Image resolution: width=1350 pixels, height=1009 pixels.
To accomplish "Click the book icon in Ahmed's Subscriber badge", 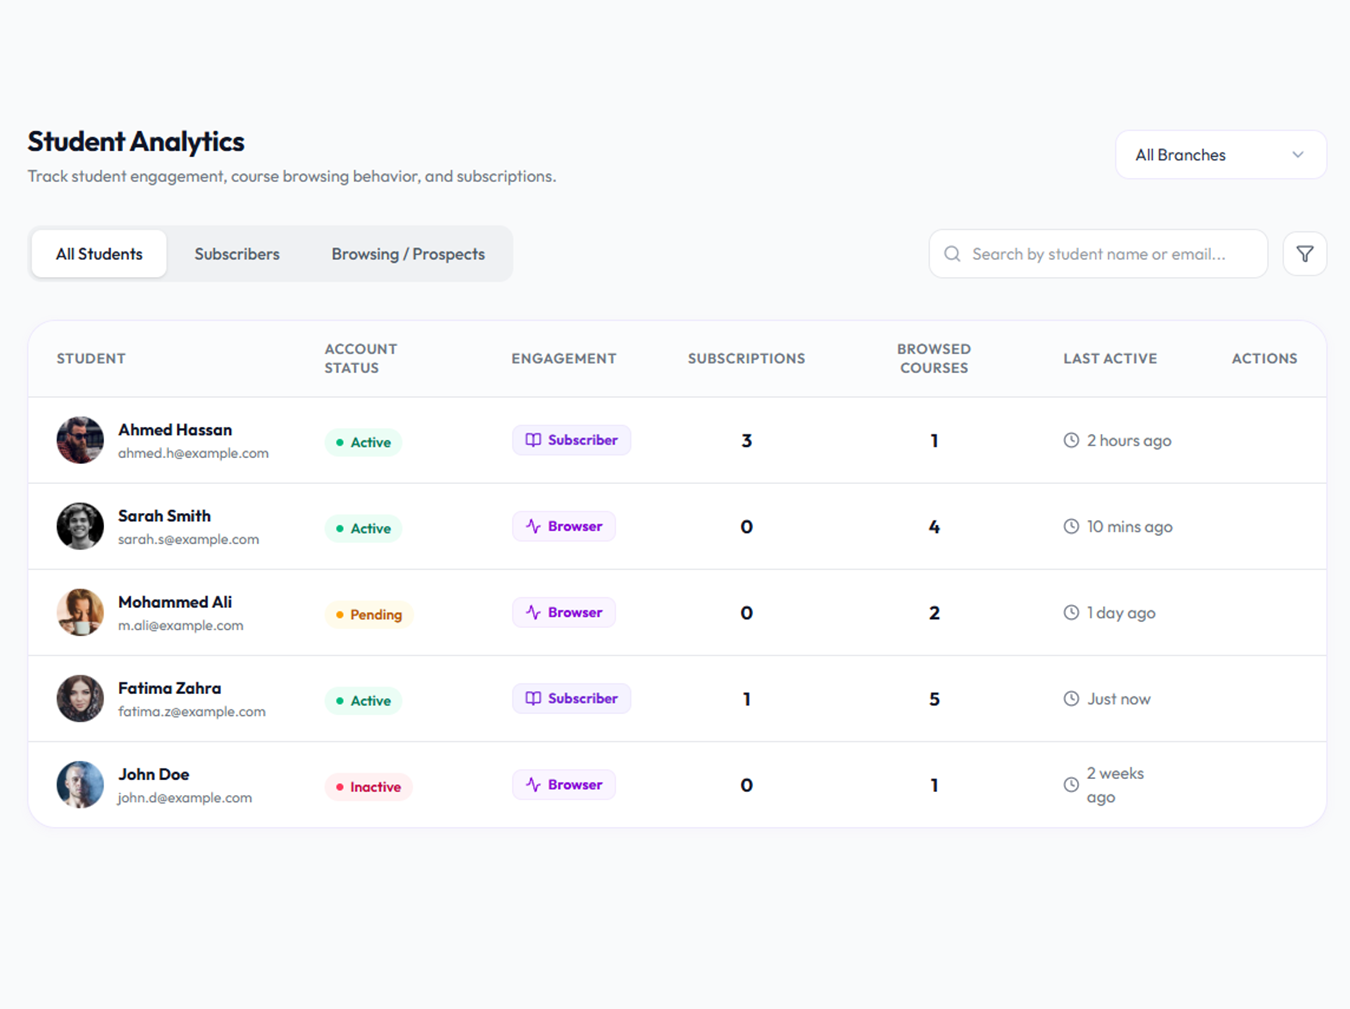I will (x=533, y=440).
